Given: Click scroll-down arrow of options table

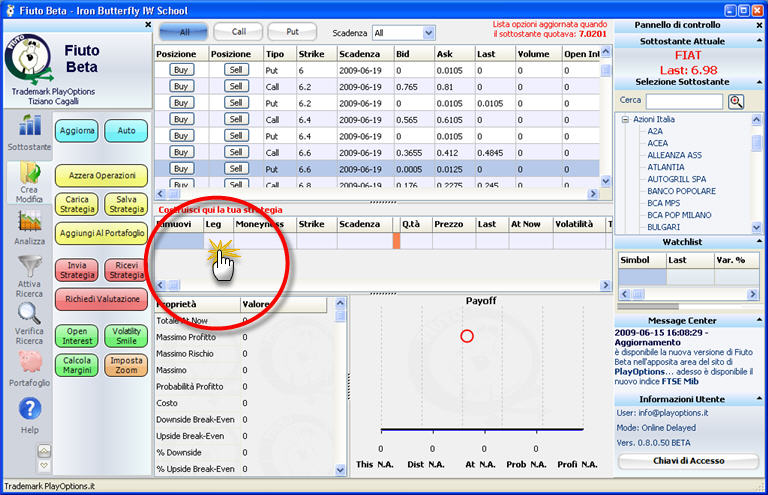Looking at the screenshot, I should pos(606,181).
